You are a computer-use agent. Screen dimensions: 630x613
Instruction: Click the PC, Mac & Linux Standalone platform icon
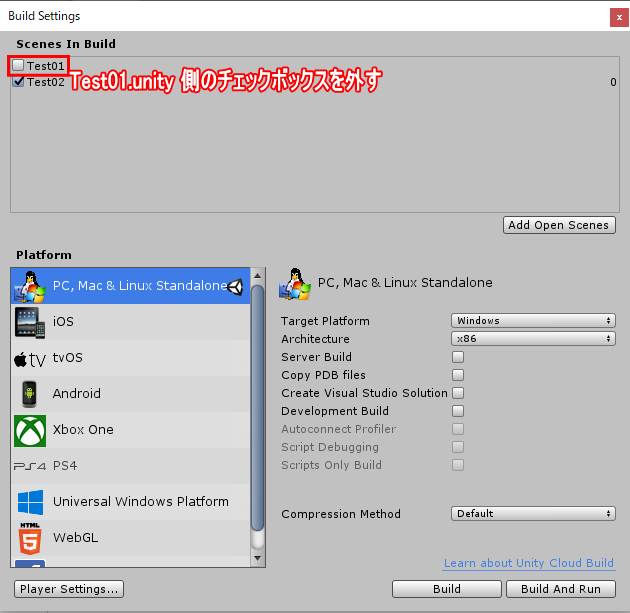pos(30,286)
